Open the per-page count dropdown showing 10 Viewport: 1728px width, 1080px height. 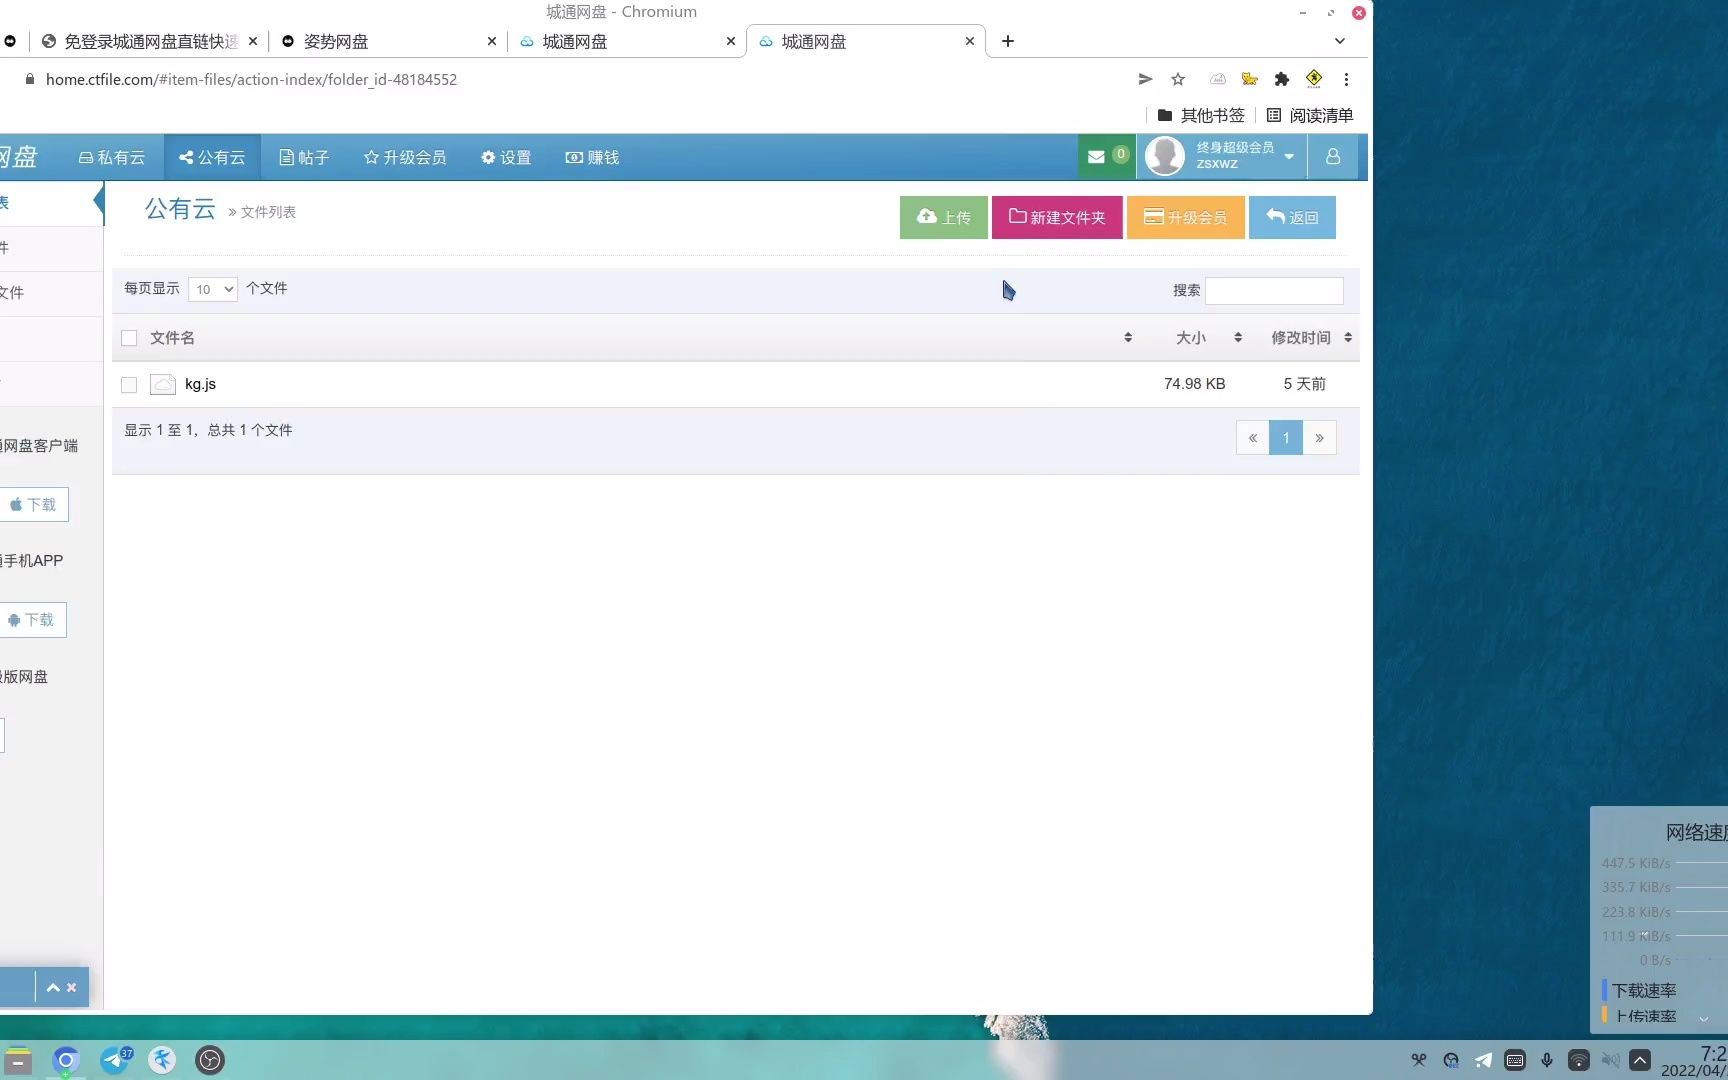[213, 289]
